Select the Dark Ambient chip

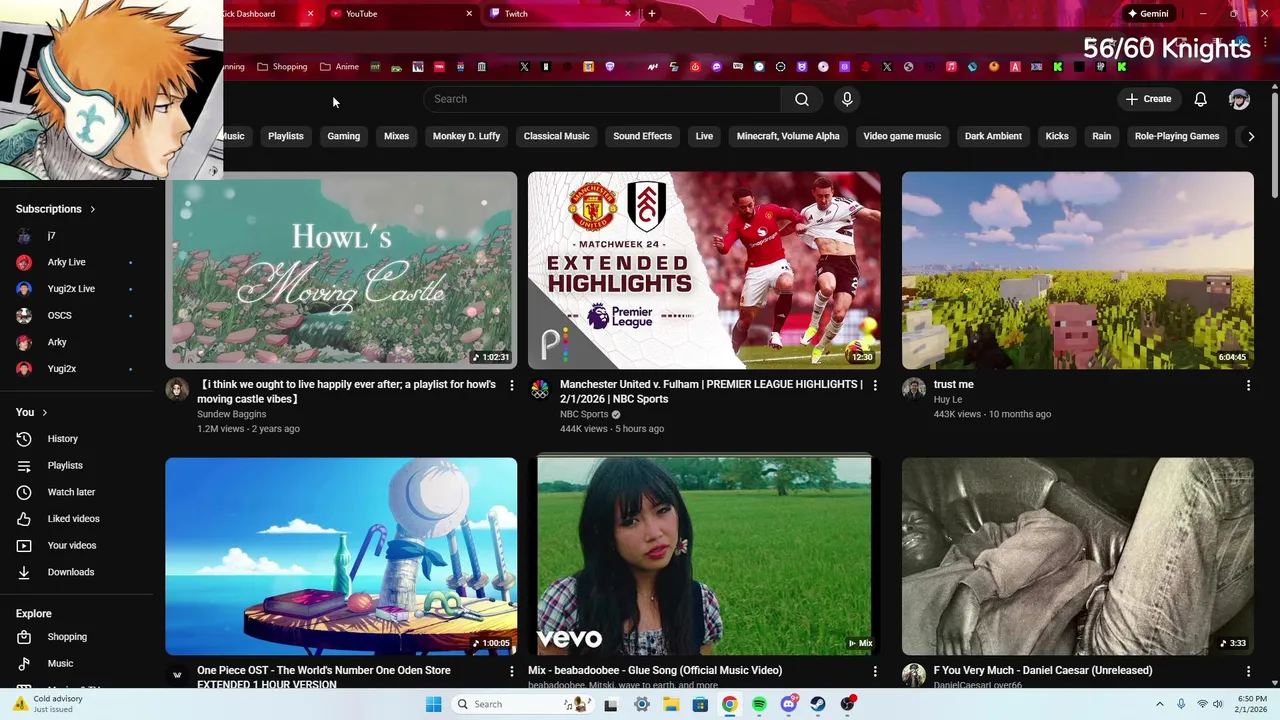993,136
